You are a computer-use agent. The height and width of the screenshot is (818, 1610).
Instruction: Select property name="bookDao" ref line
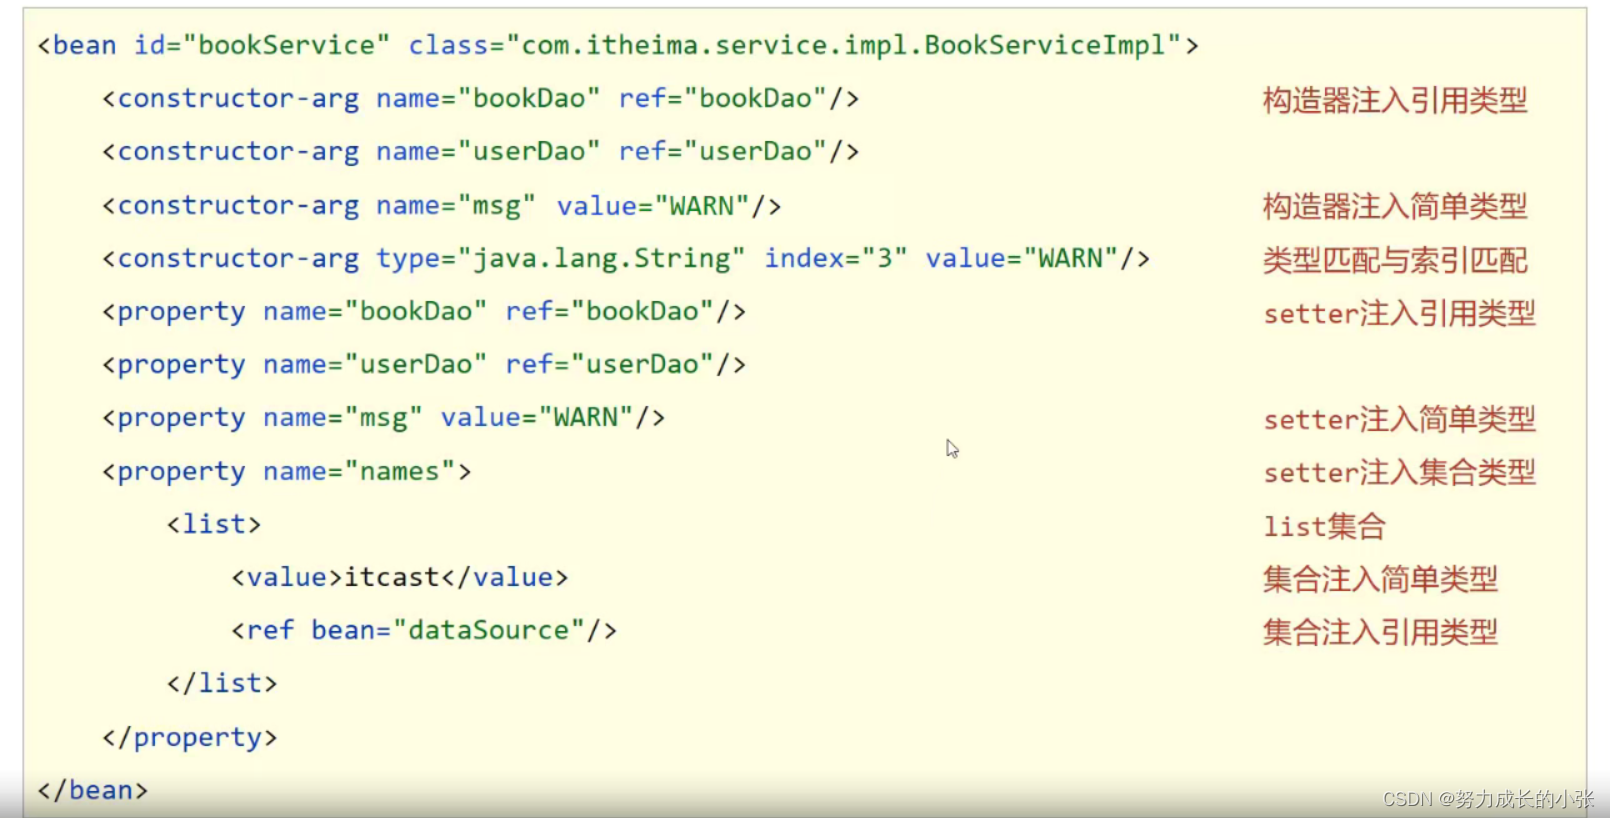pyautogui.click(x=424, y=312)
